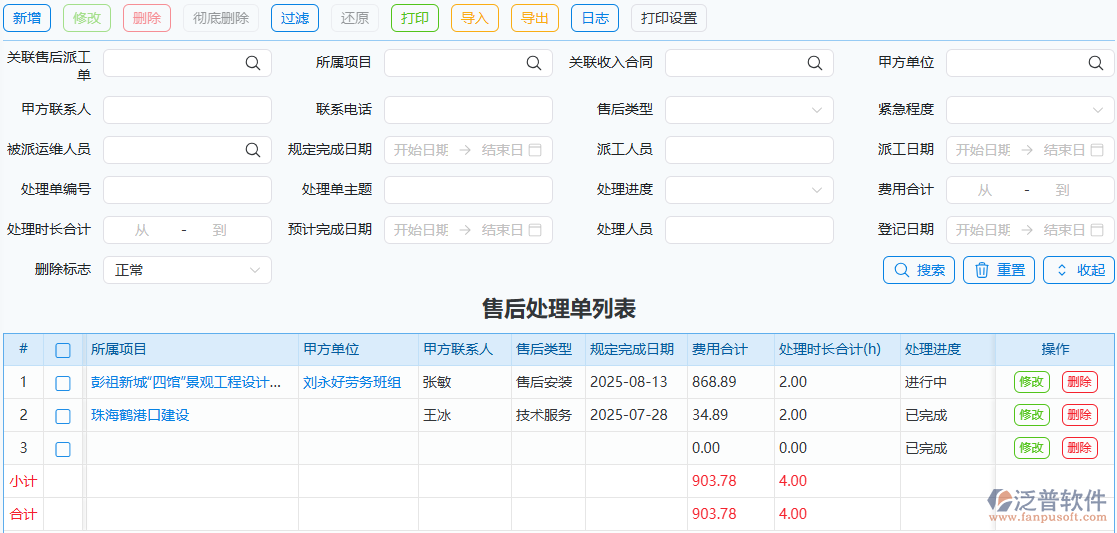Click search icon in 所属项目 field

coord(534,63)
